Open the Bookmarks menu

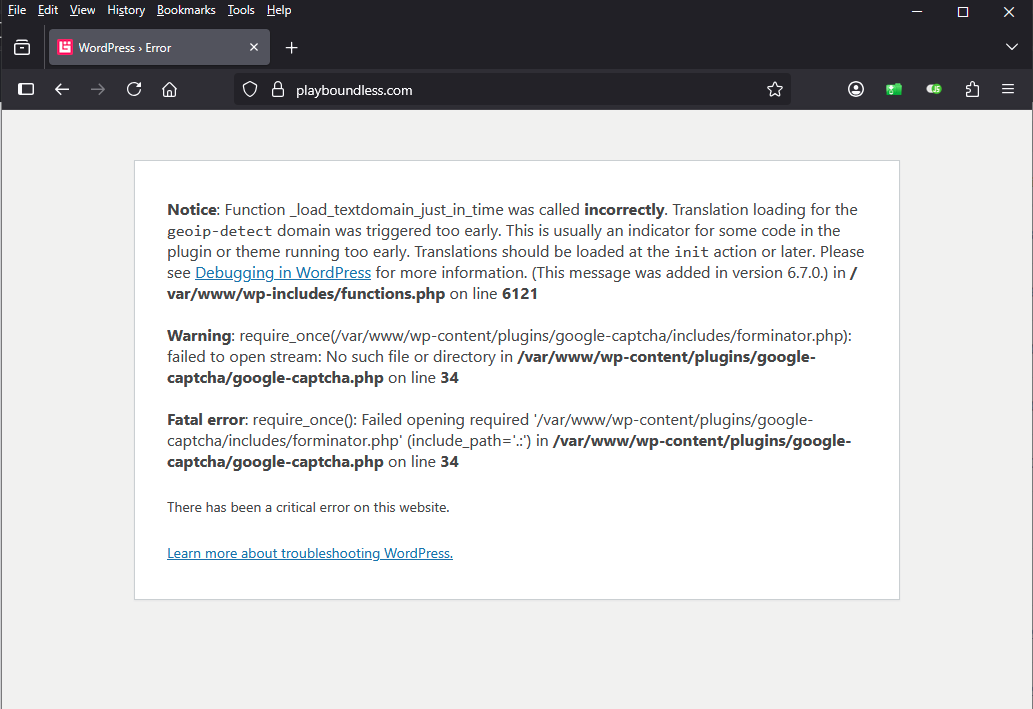click(x=186, y=10)
